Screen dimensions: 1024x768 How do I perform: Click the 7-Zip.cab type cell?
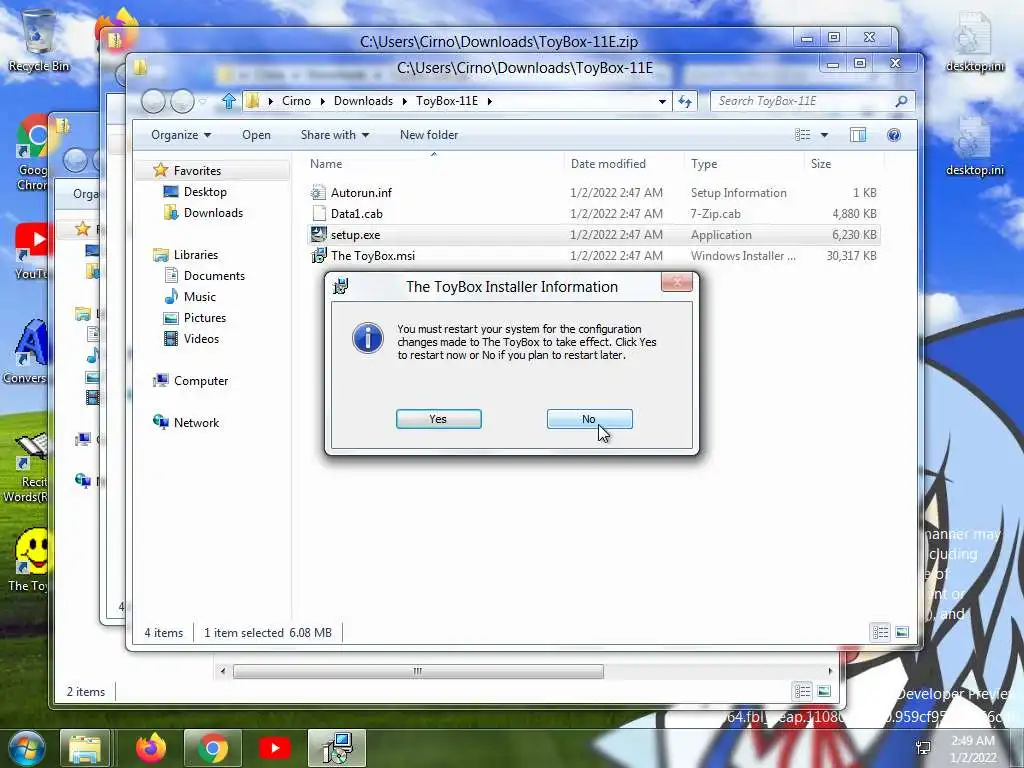click(x=716, y=214)
